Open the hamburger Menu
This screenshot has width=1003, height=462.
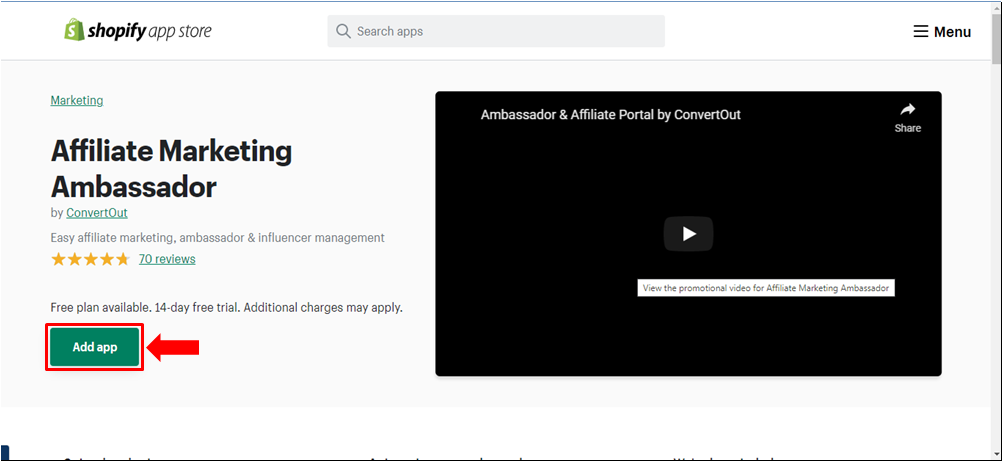942,31
